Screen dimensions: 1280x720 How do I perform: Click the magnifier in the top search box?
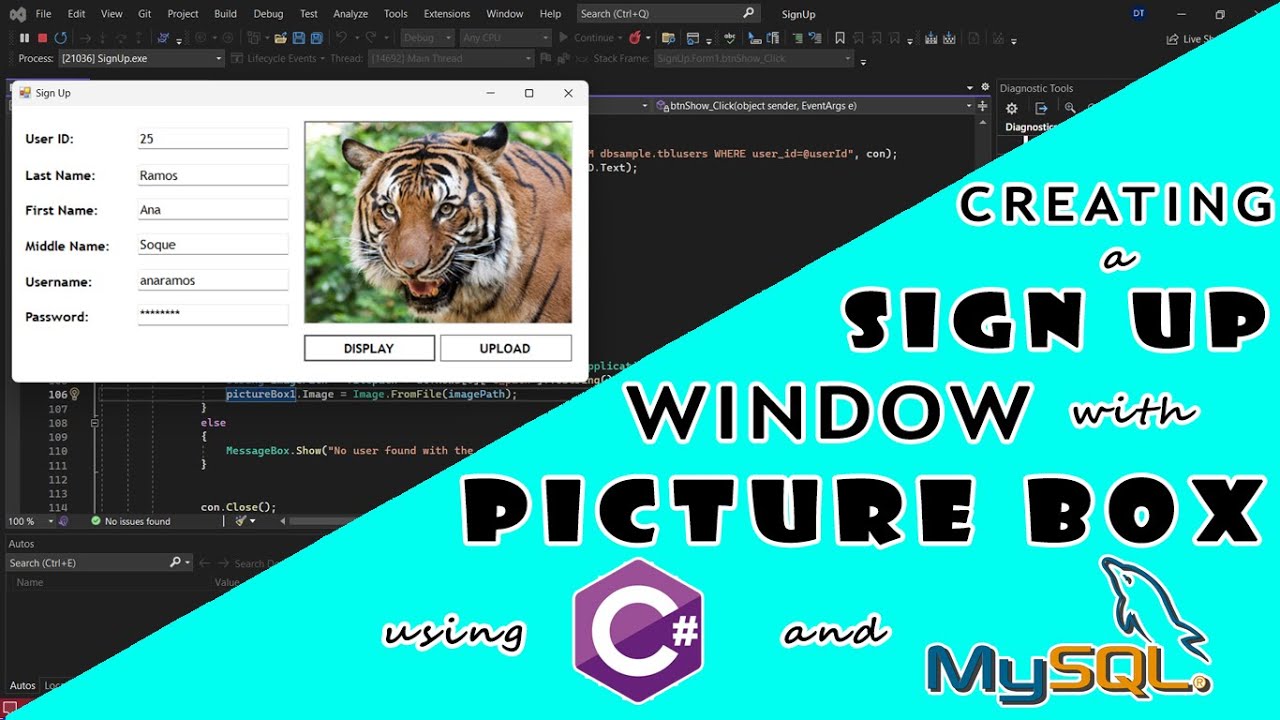[x=748, y=13]
